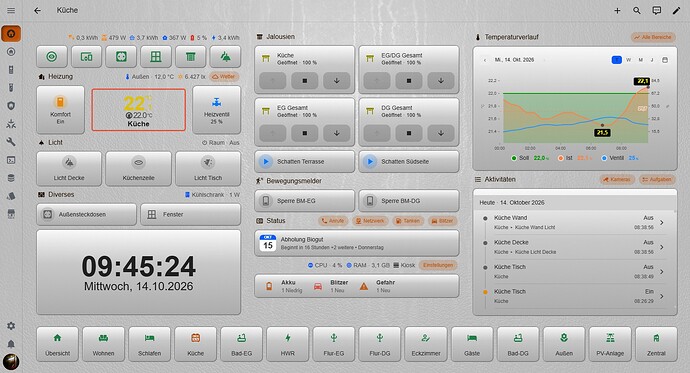Expand the Küche Decke activity entry
The width and height of the screenshot is (690, 373).
point(574,247)
